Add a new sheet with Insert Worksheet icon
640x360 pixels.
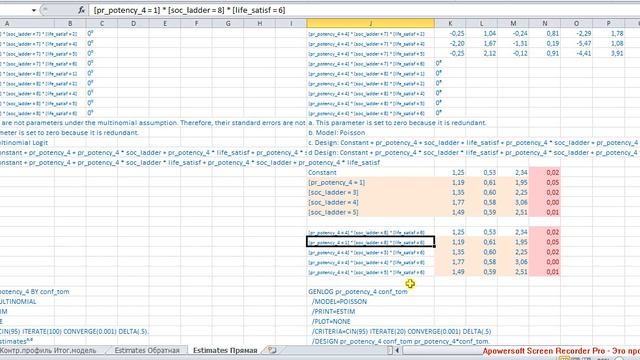[x=272, y=350]
